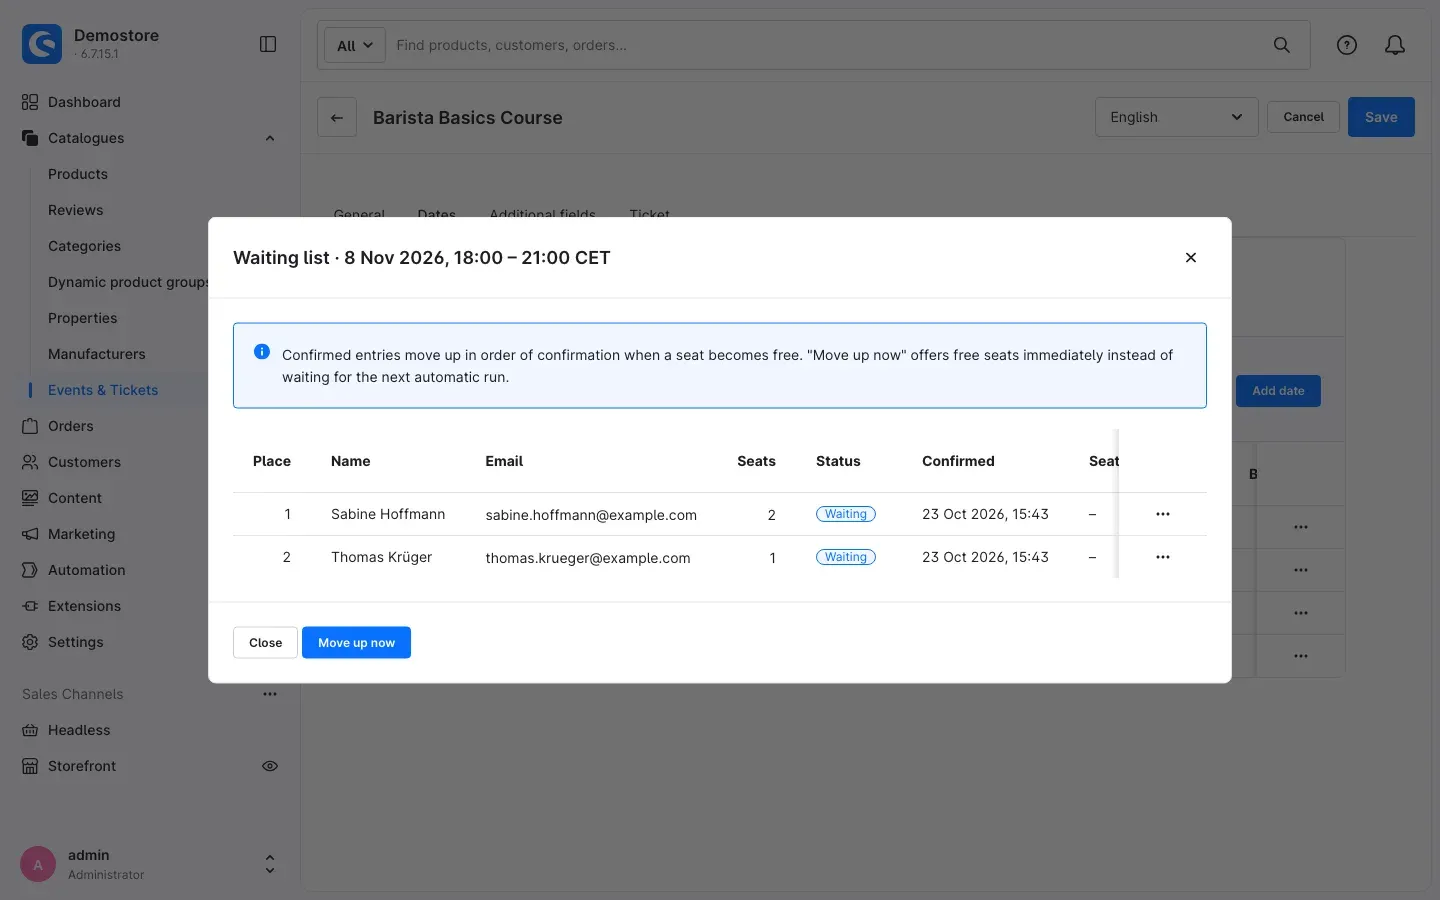Viewport: 1440px width, 900px height.
Task: Open actions menu for Thomas Krüger
Action: [x=1163, y=557]
